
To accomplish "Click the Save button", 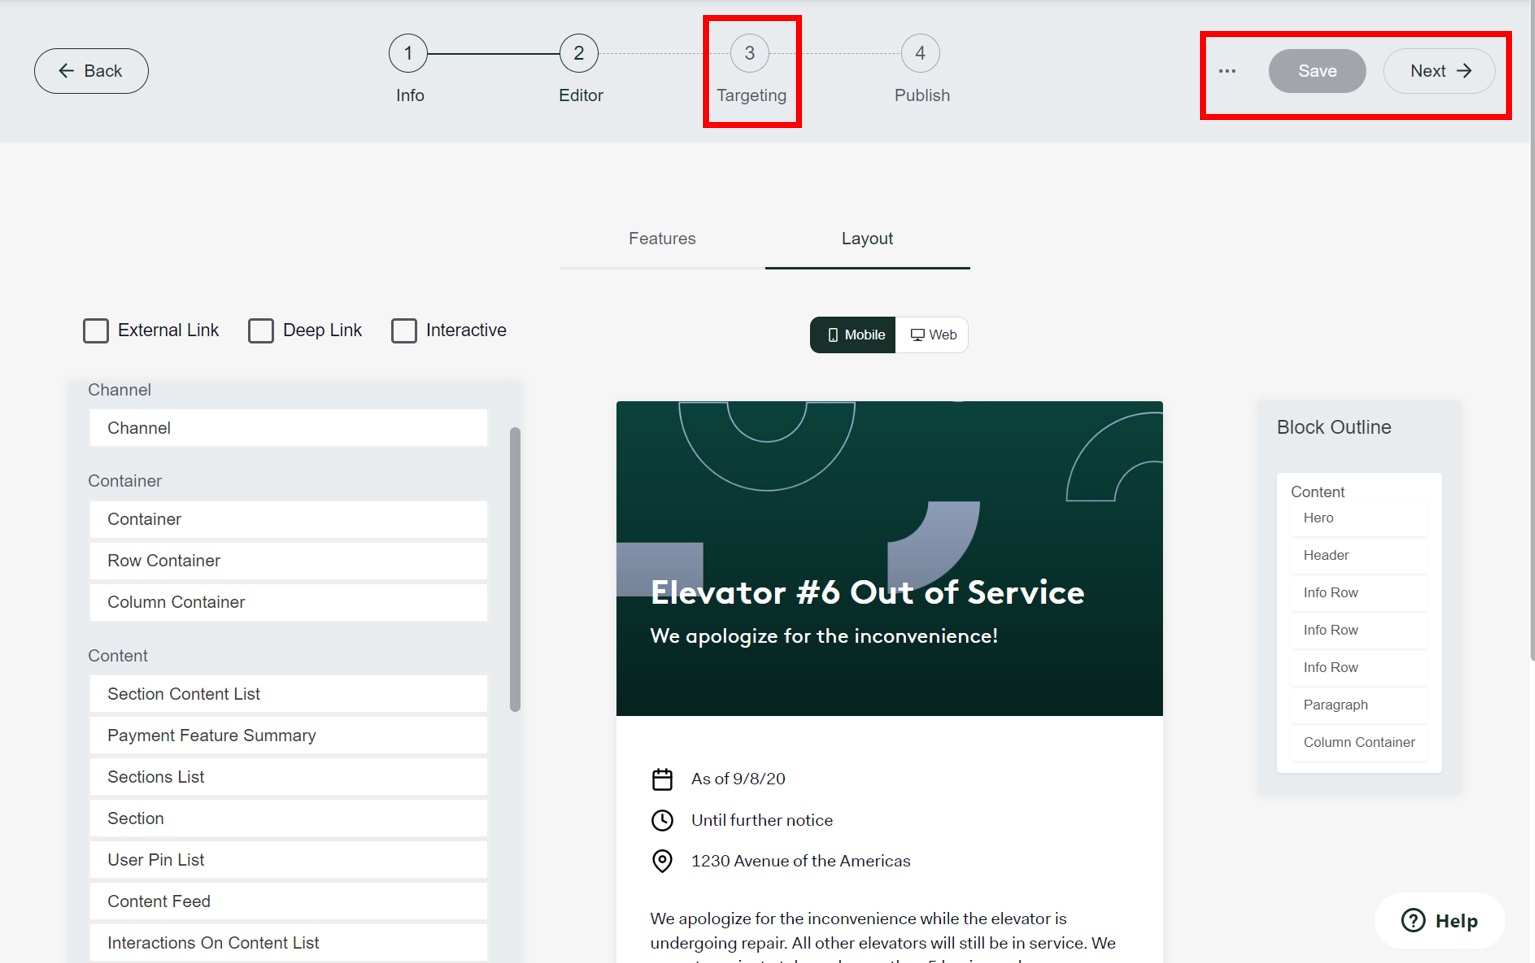I will pyautogui.click(x=1316, y=71).
